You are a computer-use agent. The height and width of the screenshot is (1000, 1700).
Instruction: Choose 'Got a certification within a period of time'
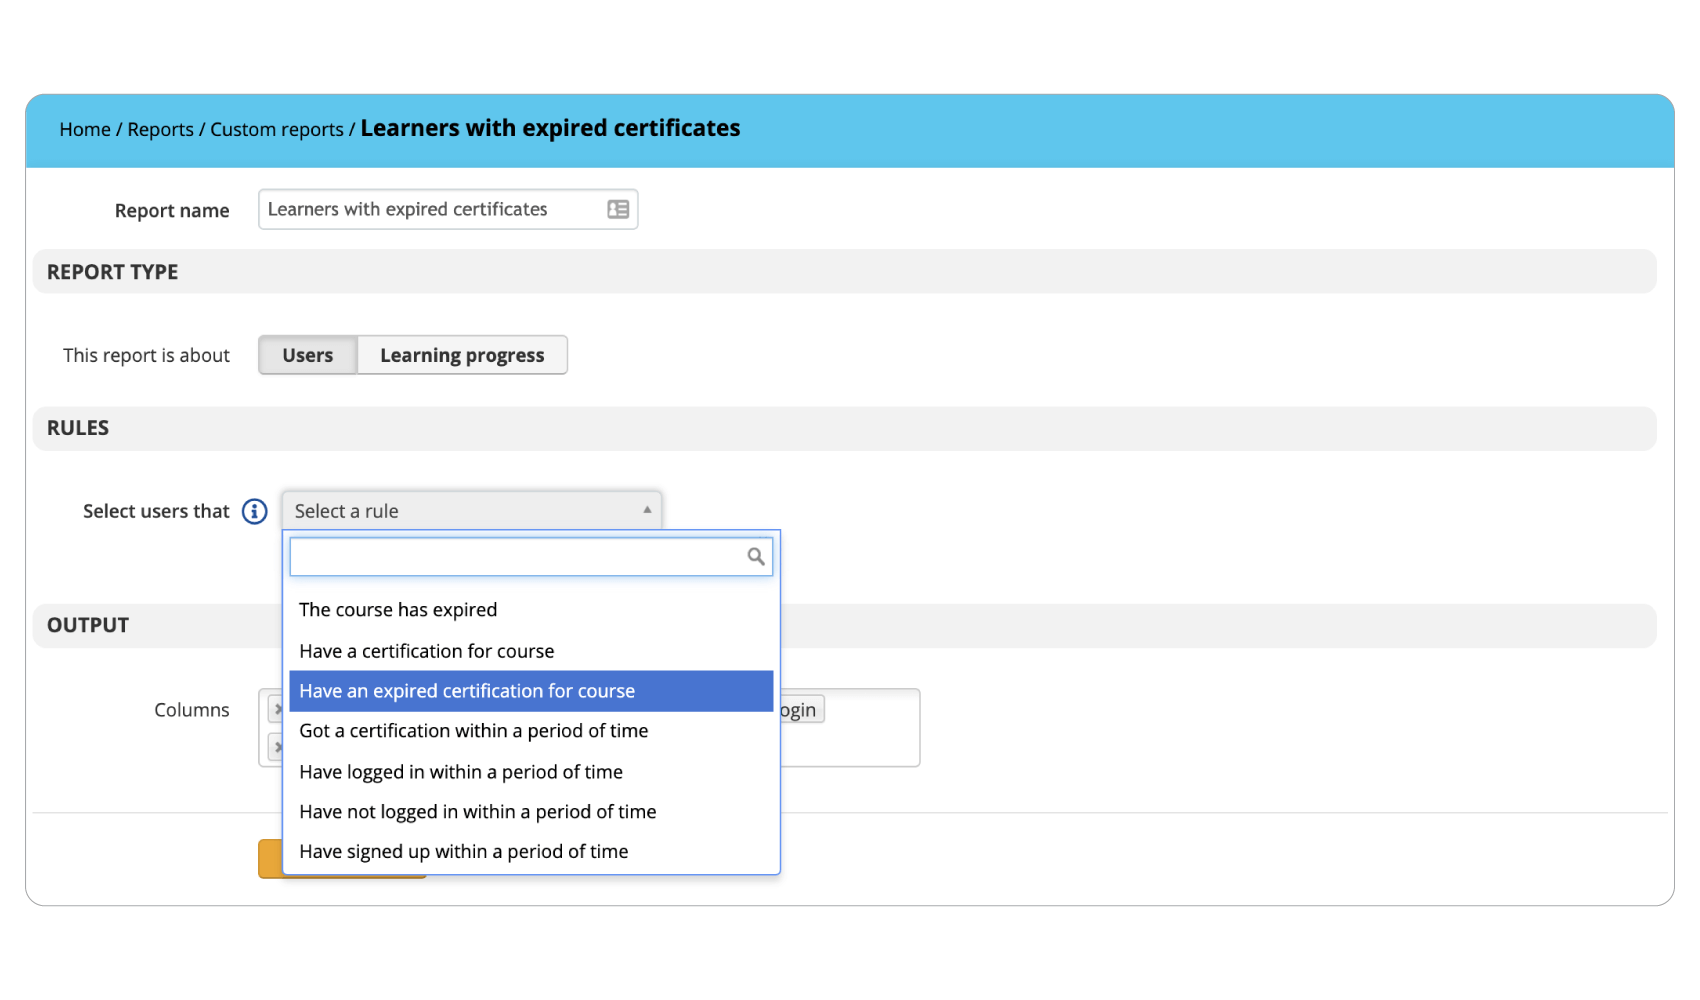pos(473,731)
